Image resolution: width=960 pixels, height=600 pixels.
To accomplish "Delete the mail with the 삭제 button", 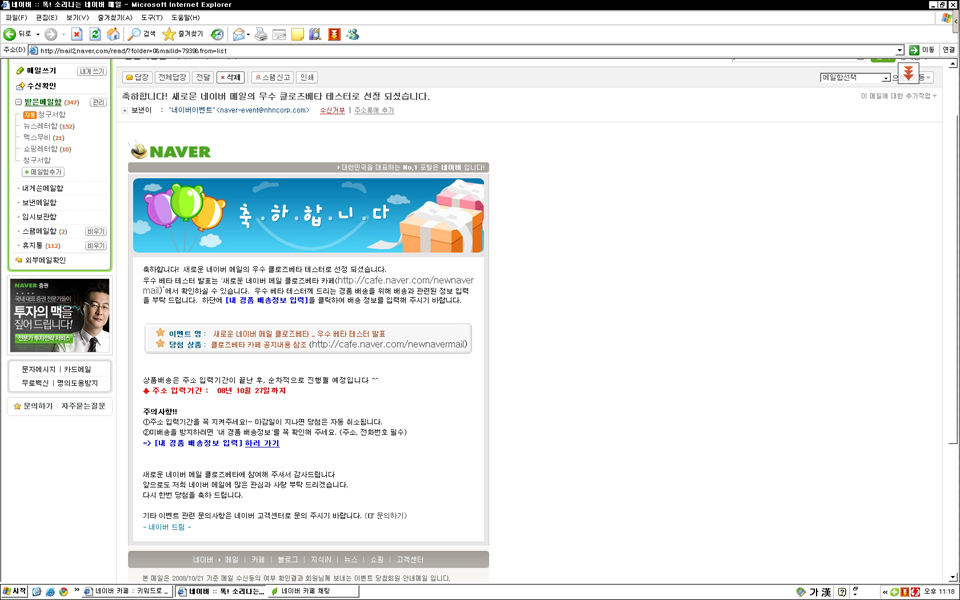I will pos(231,78).
